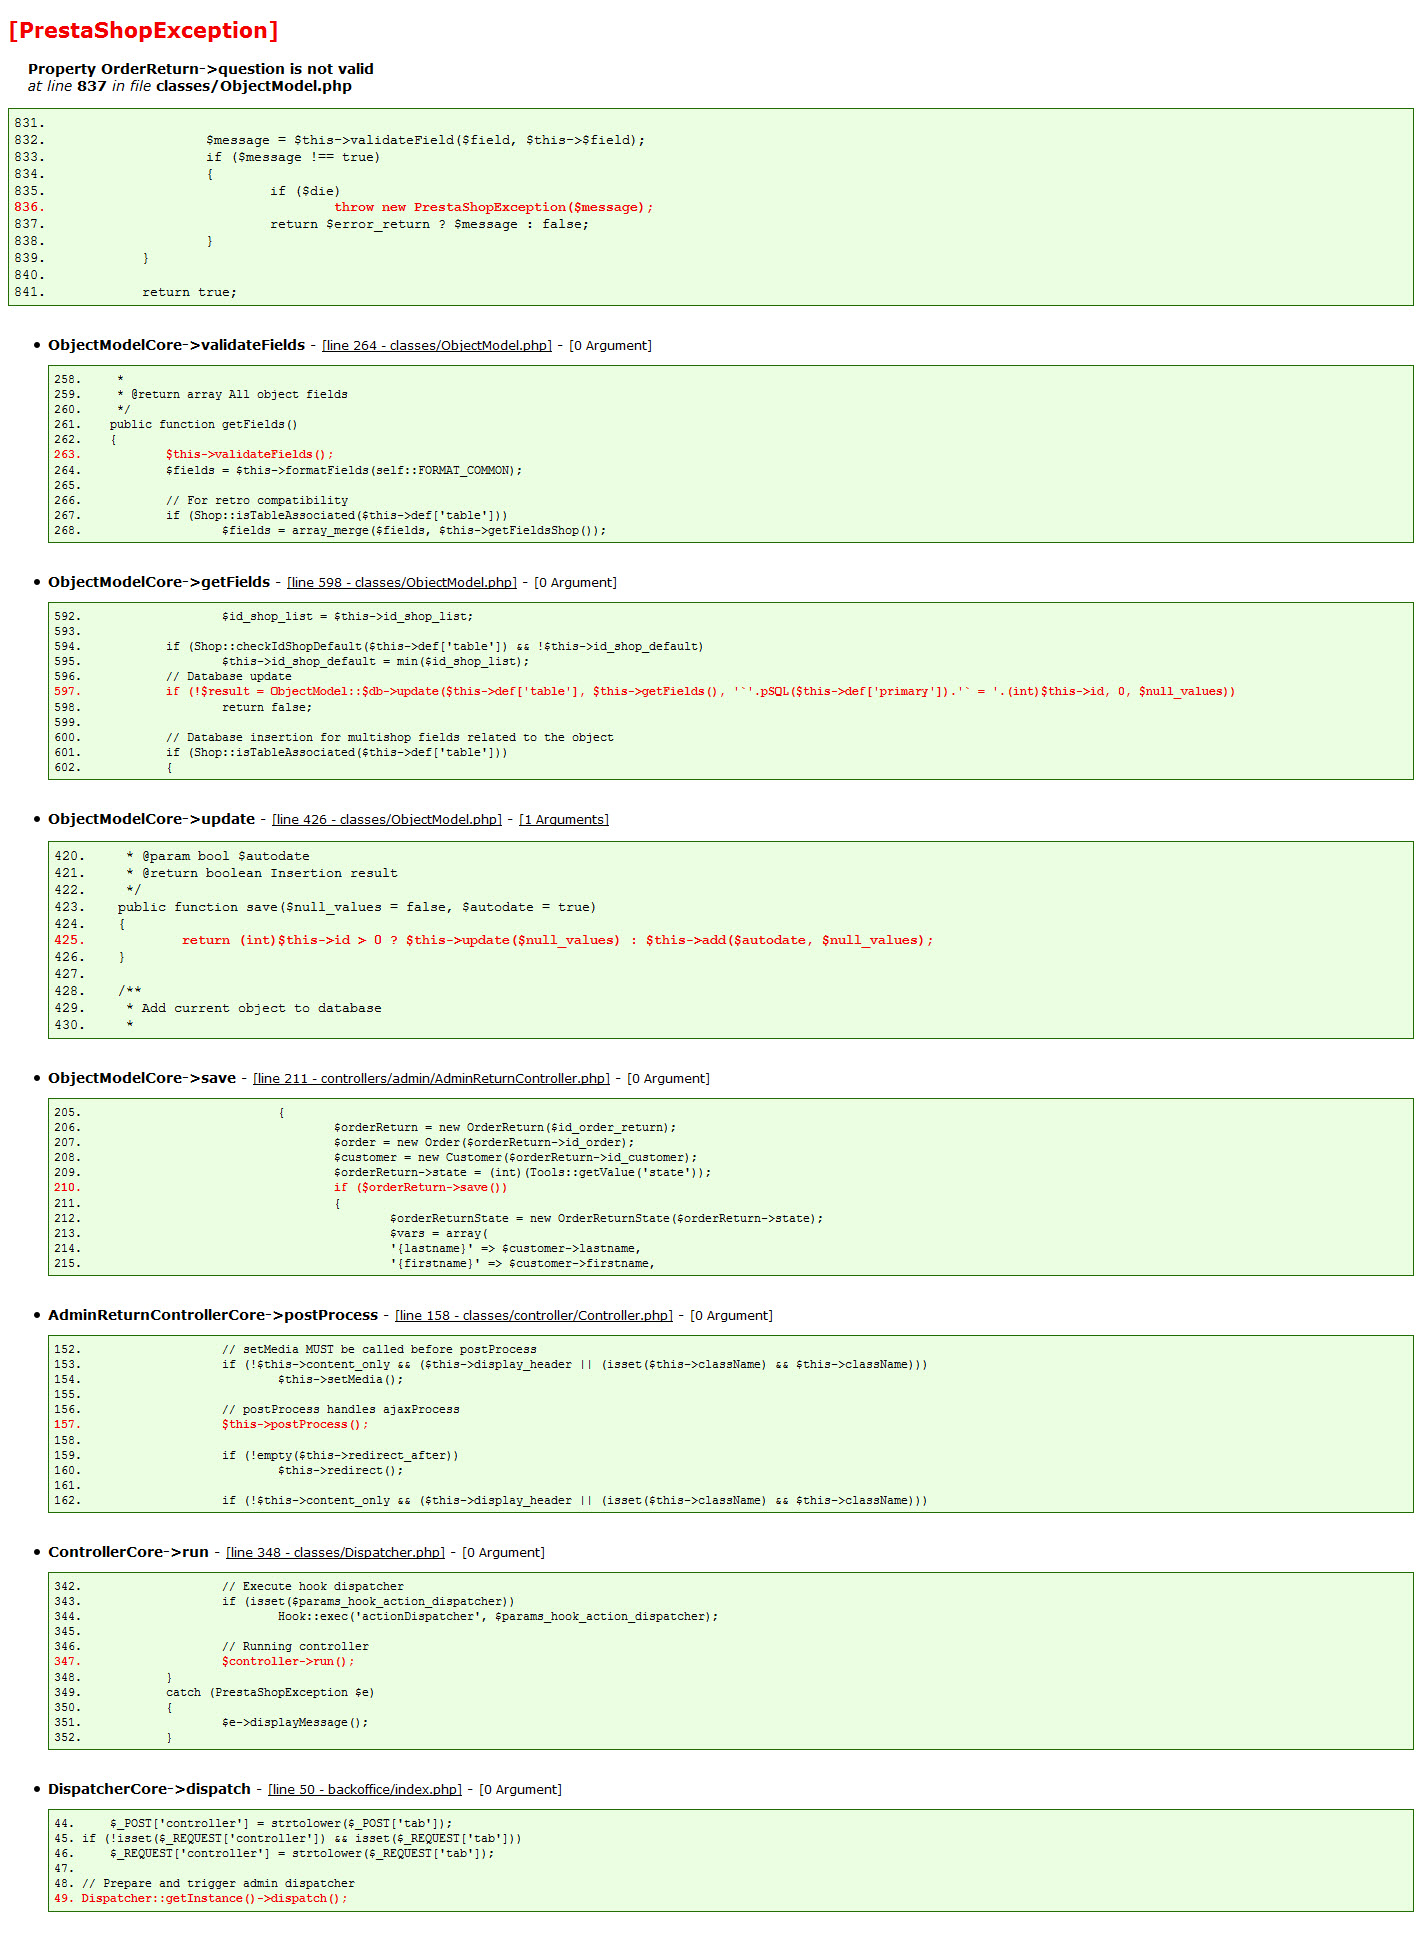The width and height of the screenshot is (1424, 1941).
Task: Click the '// setMedia MUST be called' comment line
Action: 379,1350
